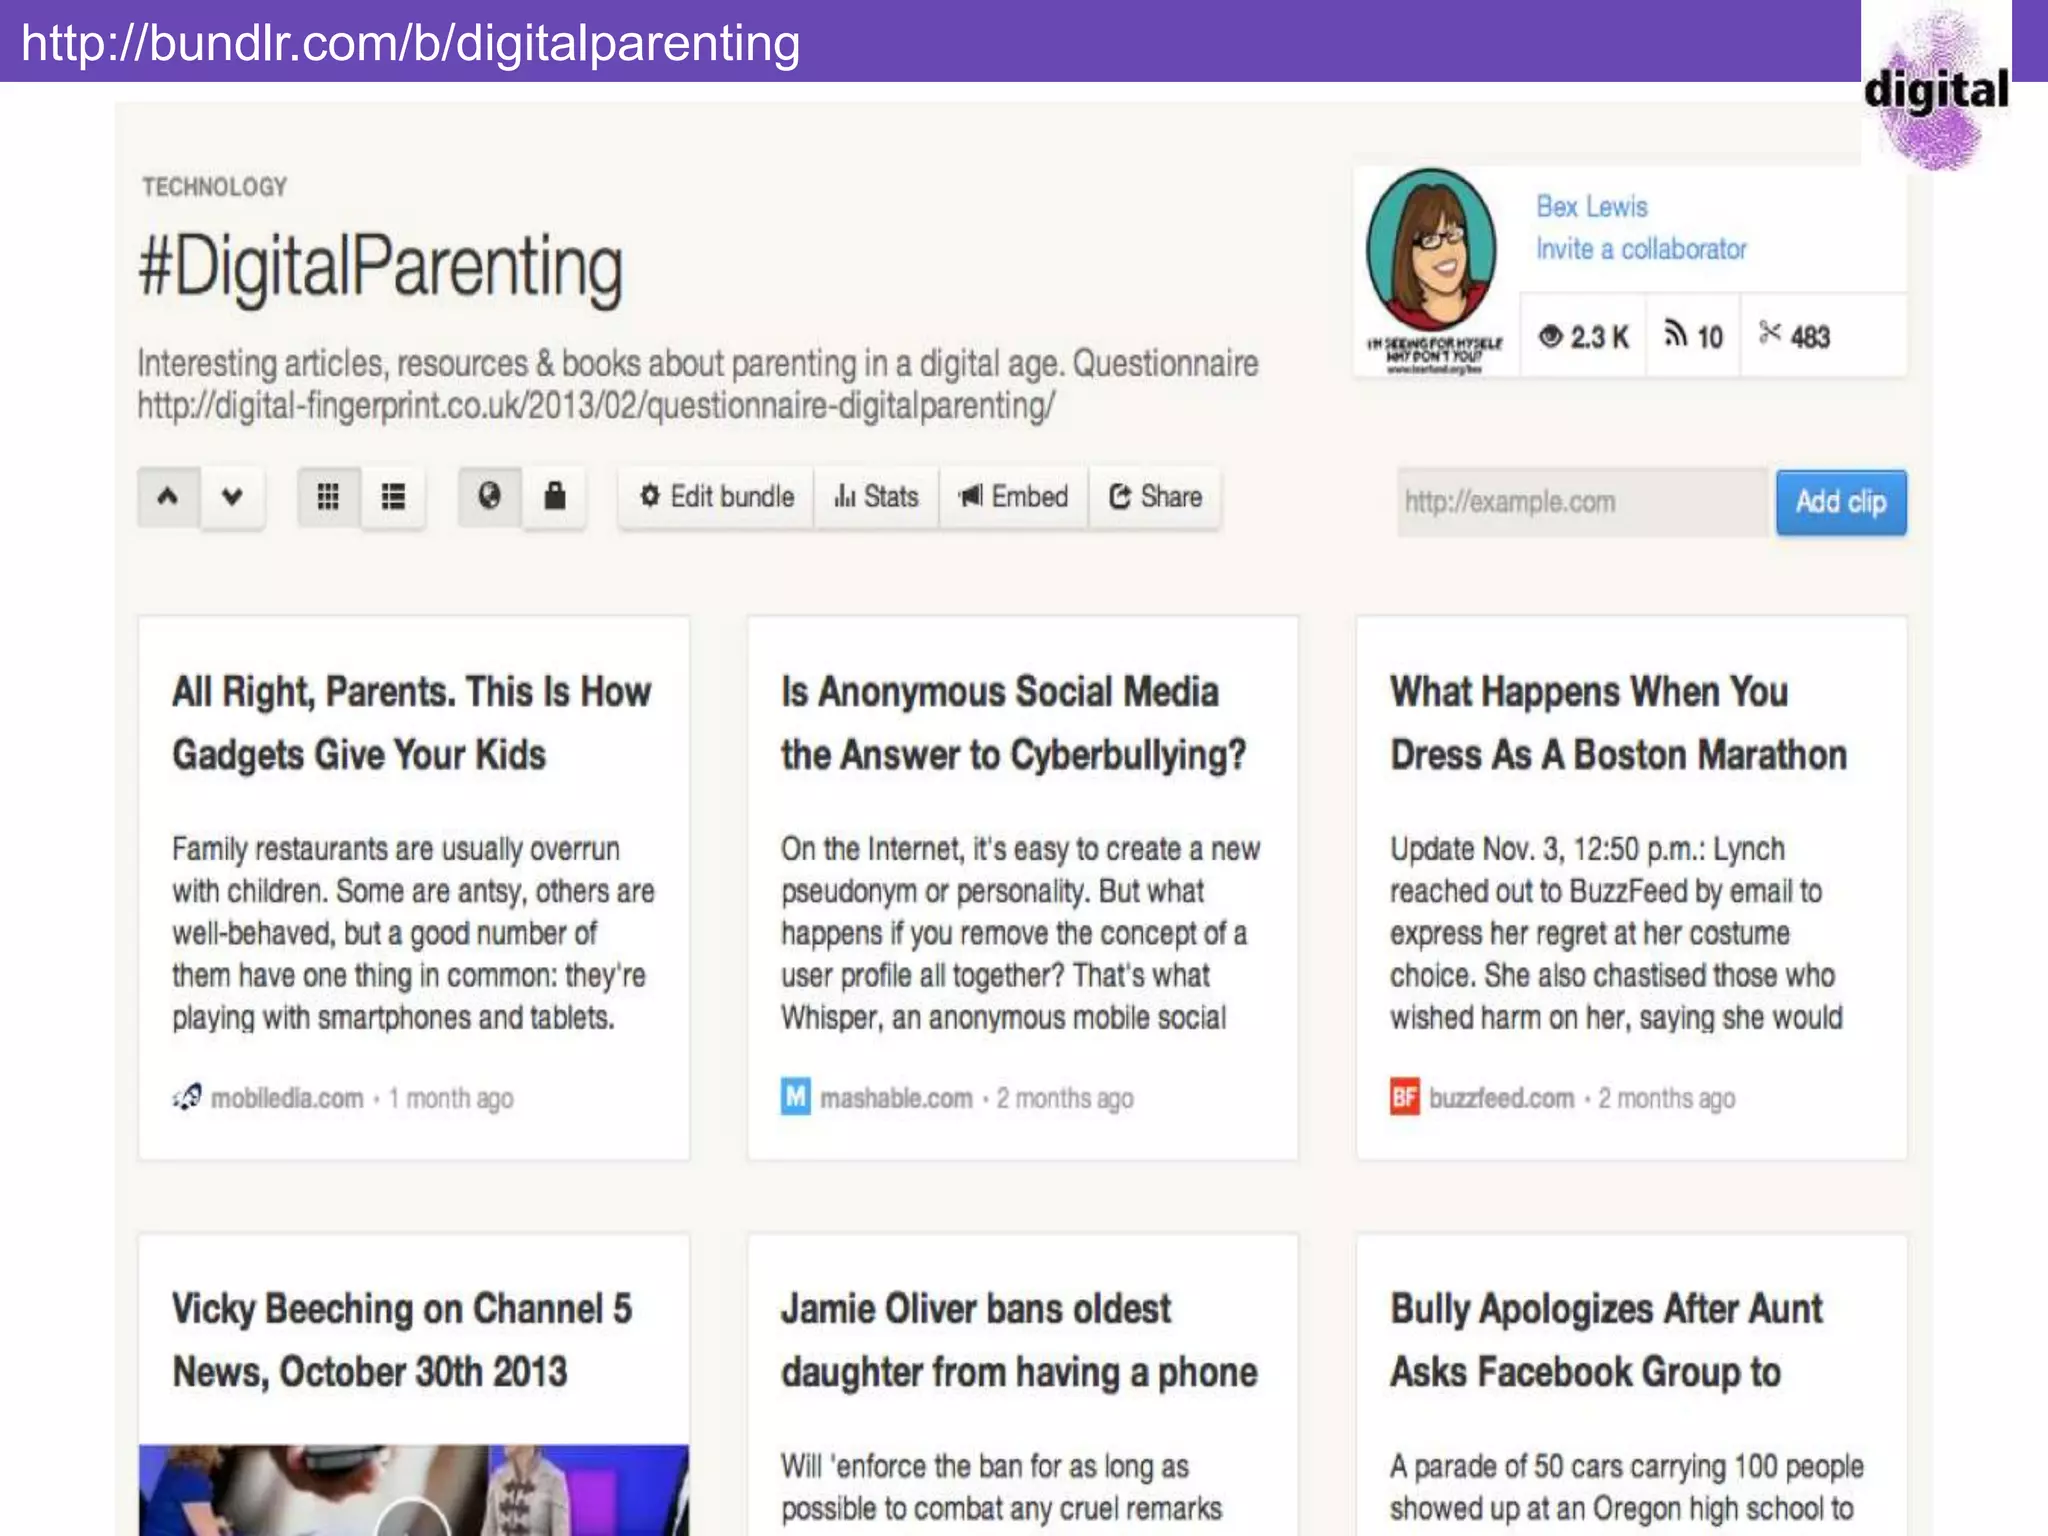Open 'Bully Apologizes After Aunt' article
This screenshot has height=1536, width=2048.
point(1606,1340)
